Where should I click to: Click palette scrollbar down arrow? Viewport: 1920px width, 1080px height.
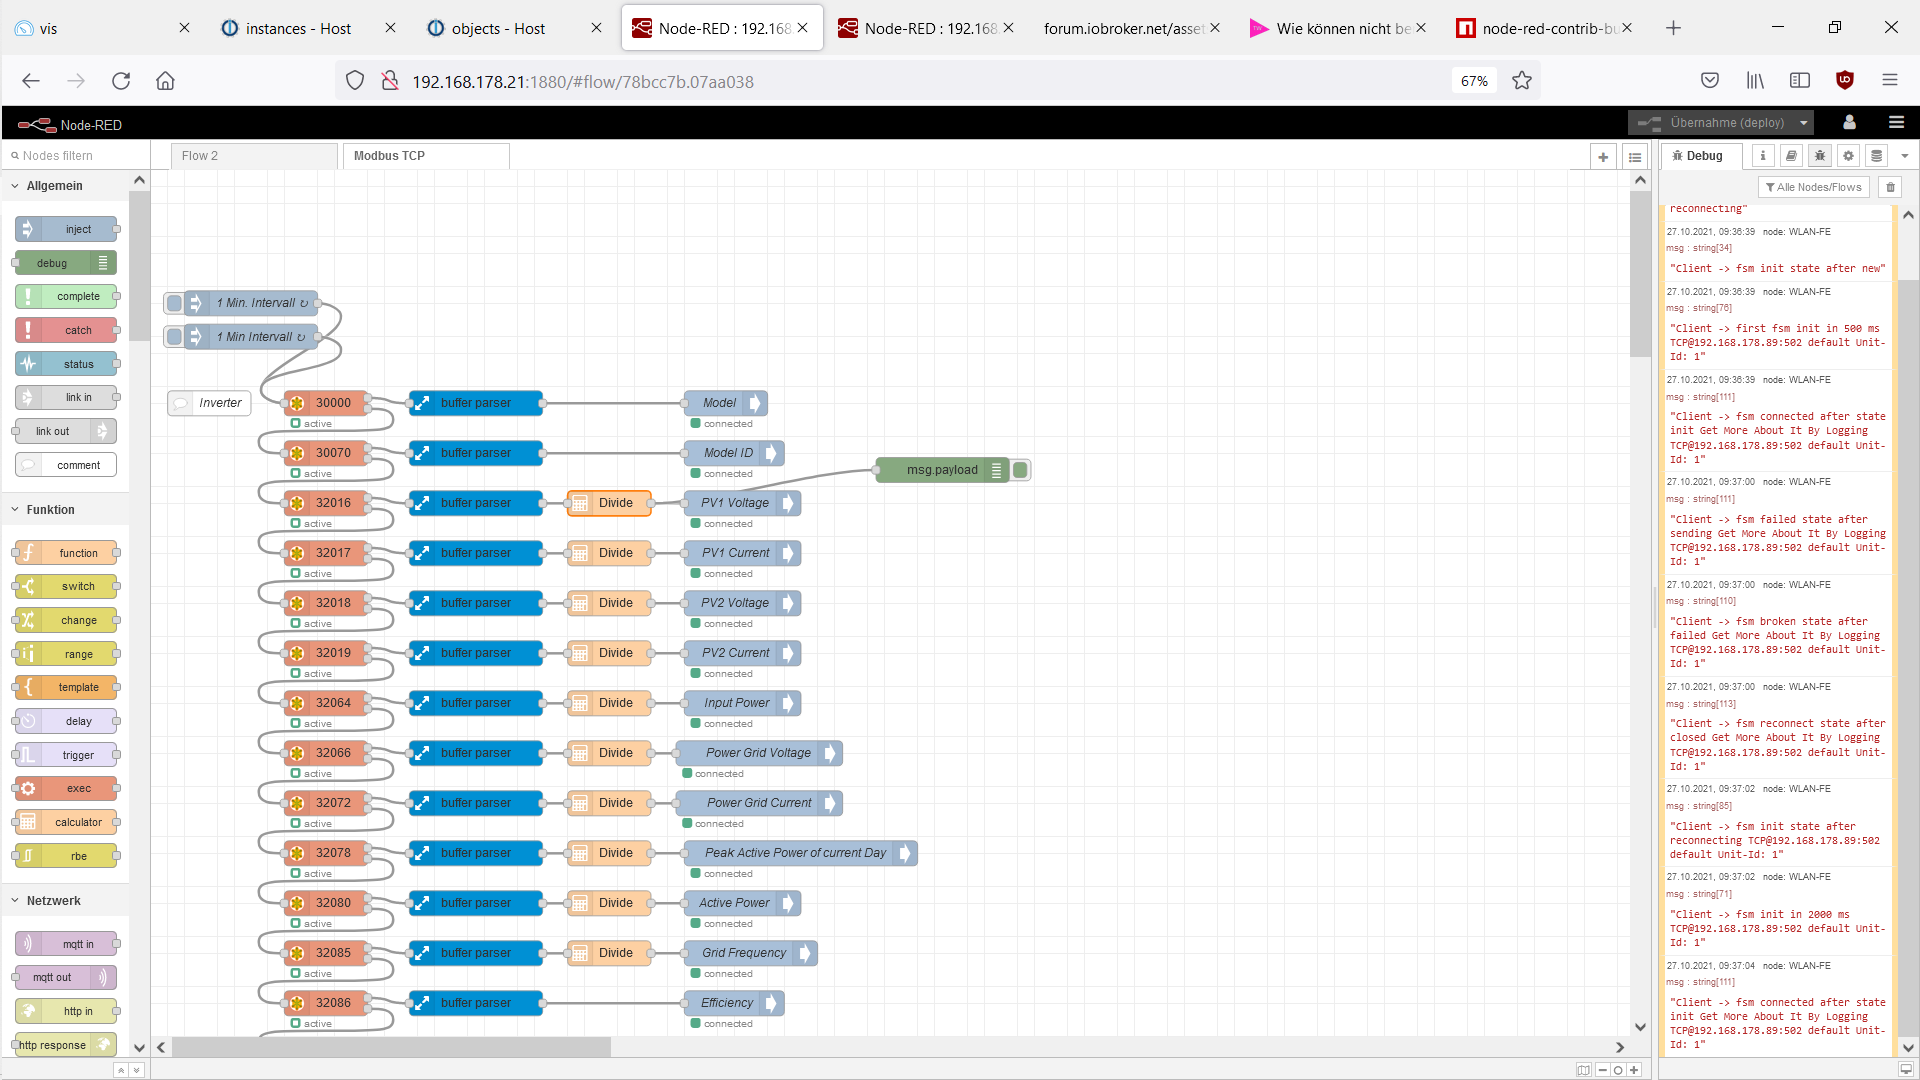tap(139, 1047)
